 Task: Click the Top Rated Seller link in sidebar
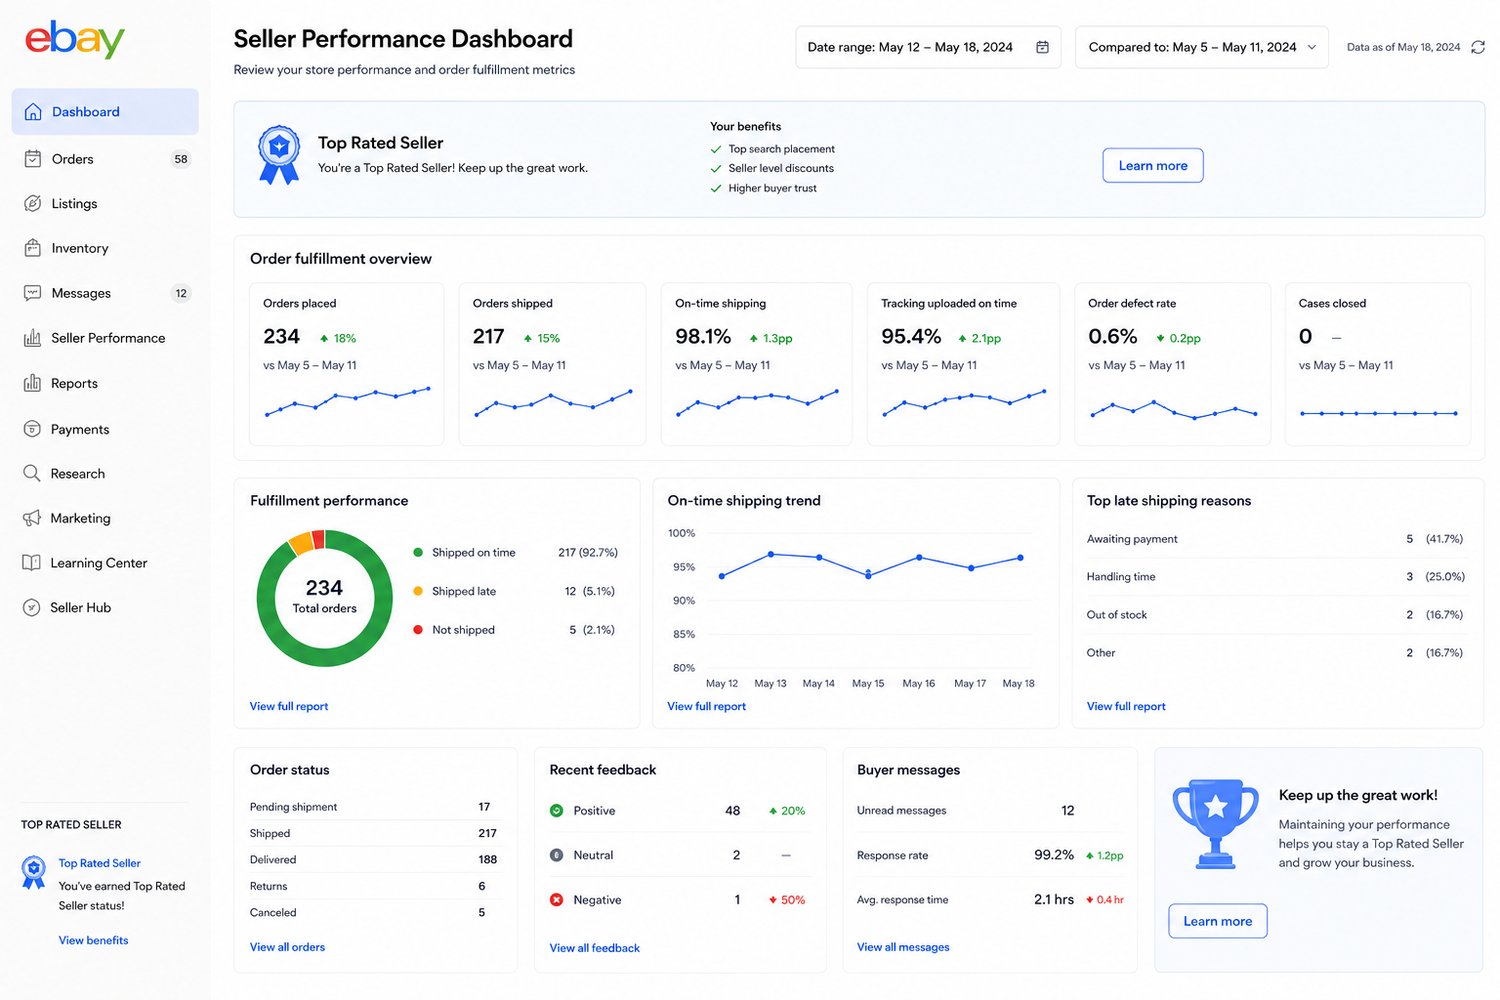click(x=99, y=863)
